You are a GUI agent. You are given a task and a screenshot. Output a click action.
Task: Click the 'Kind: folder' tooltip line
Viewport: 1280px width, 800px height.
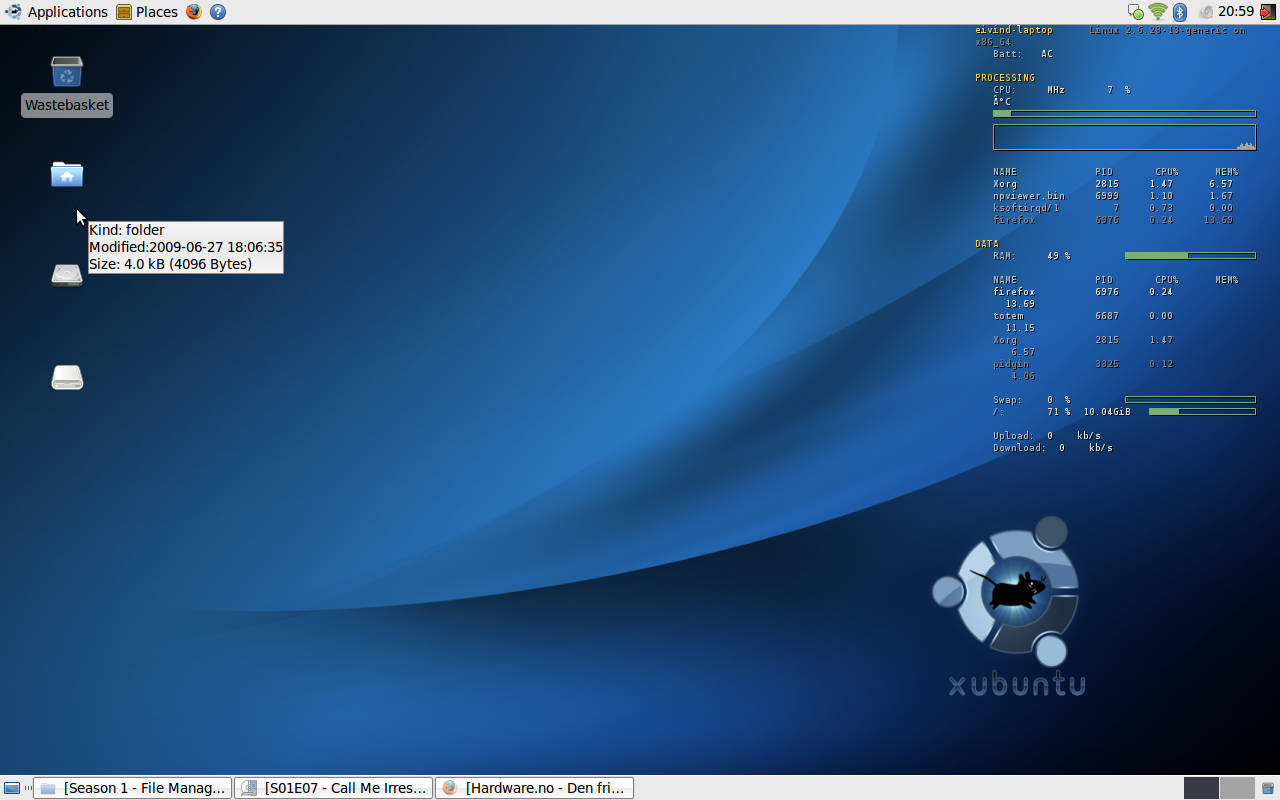pos(127,230)
